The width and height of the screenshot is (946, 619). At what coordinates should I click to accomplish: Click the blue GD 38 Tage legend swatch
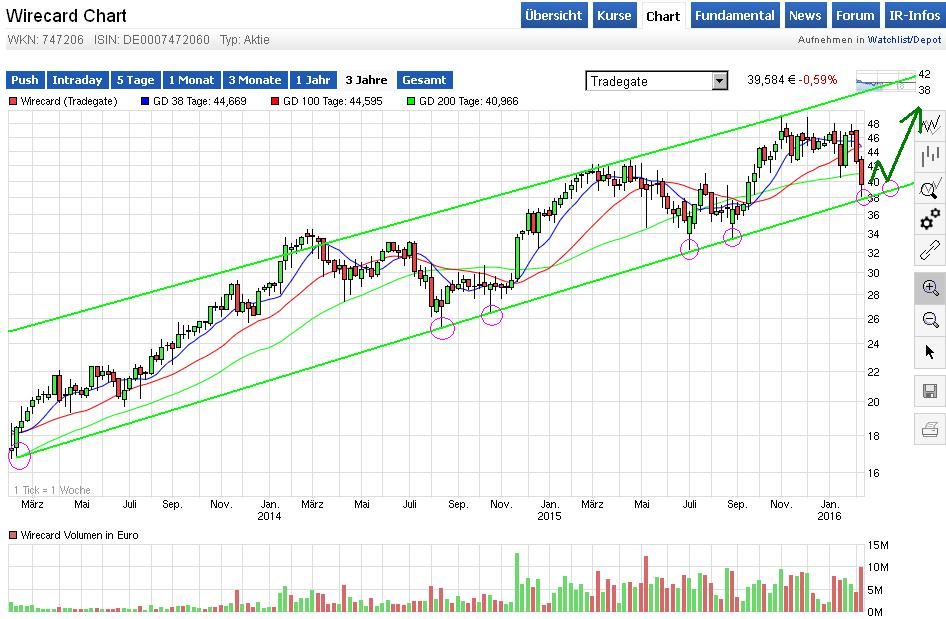[x=145, y=101]
